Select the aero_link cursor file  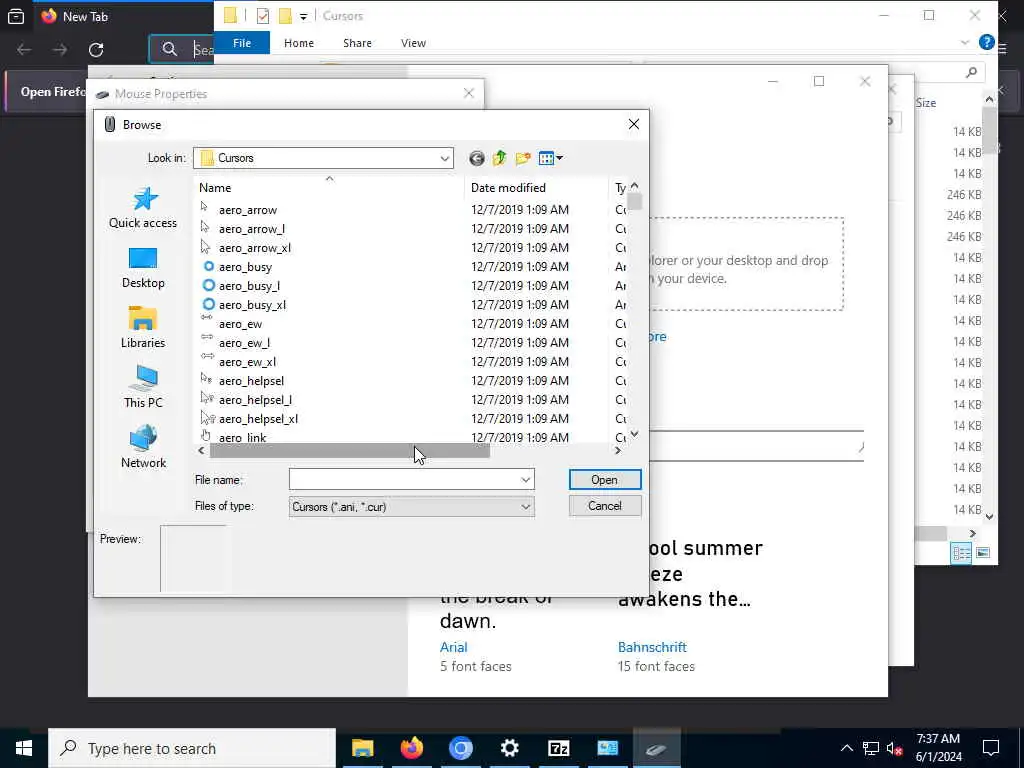point(242,437)
